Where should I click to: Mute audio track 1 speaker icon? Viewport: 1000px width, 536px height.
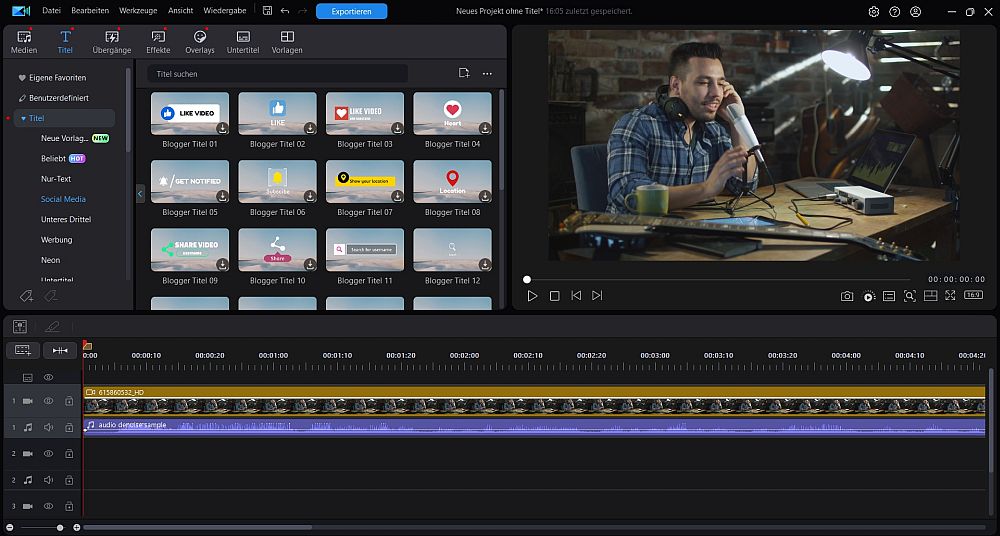coord(48,427)
